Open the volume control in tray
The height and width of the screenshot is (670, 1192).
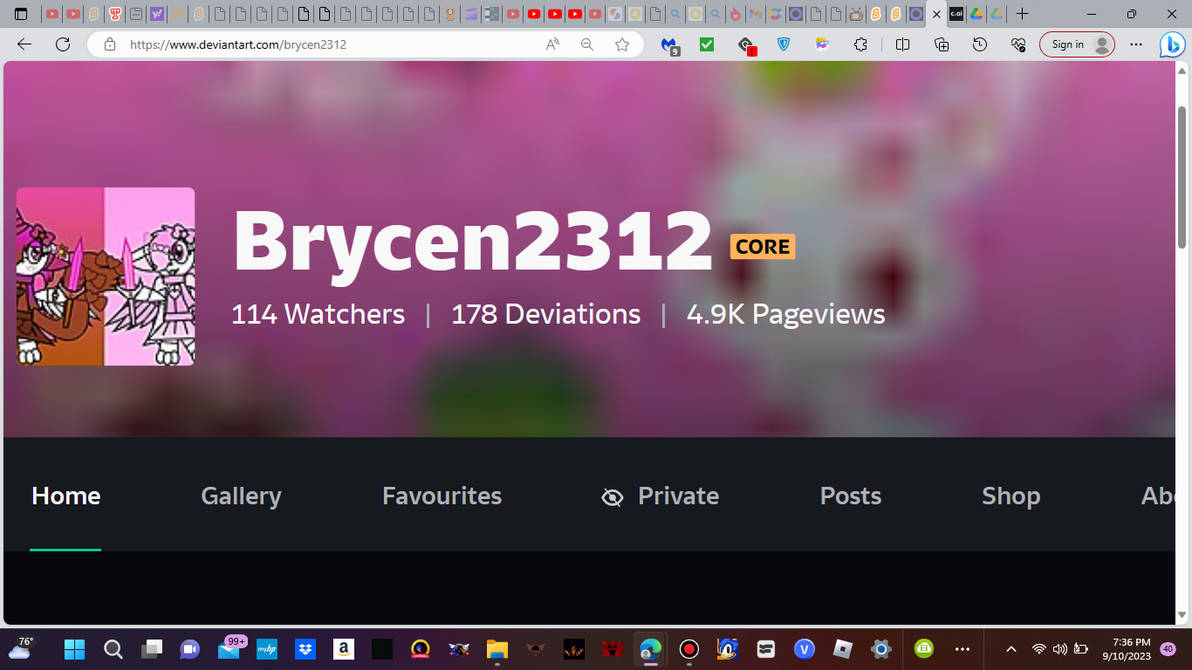(x=1060, y=649)
